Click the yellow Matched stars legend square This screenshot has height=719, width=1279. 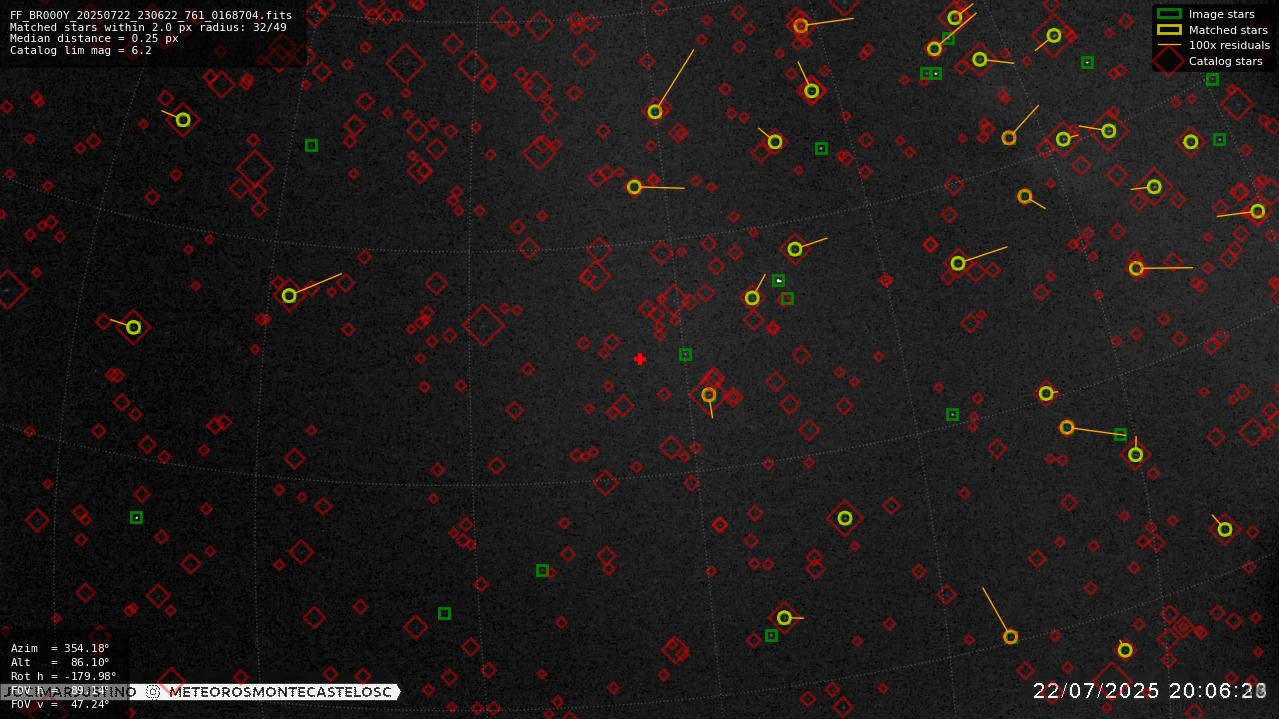(x=1169, y=30)
